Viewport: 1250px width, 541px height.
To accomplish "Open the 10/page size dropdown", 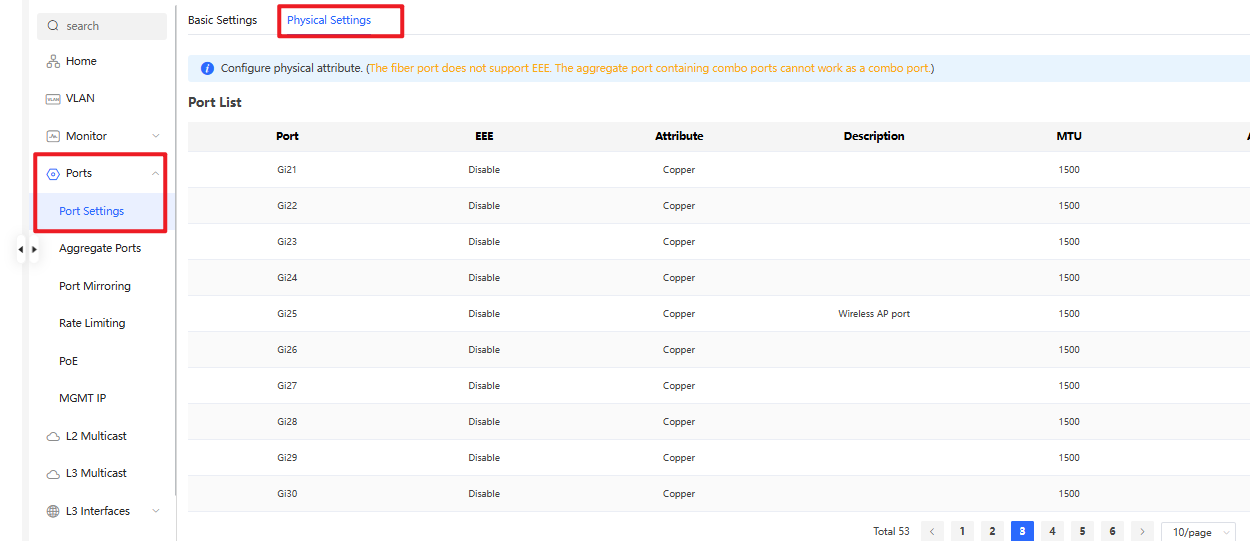I will coord(1197,532).
